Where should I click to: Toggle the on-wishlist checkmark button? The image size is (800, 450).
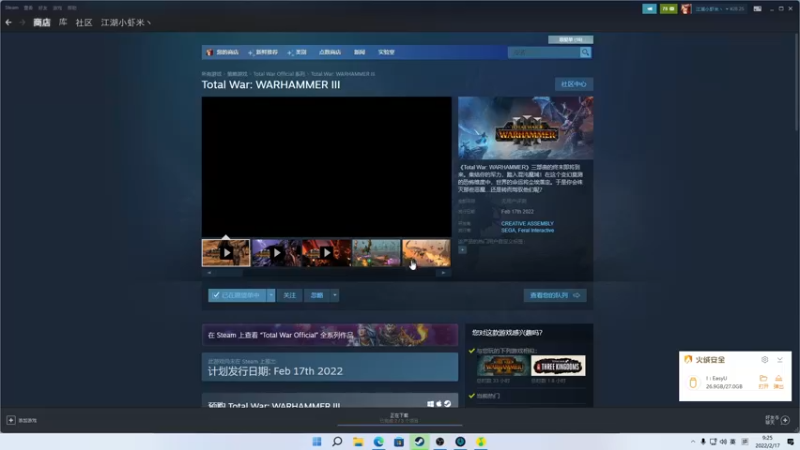(x=237, y=295)
